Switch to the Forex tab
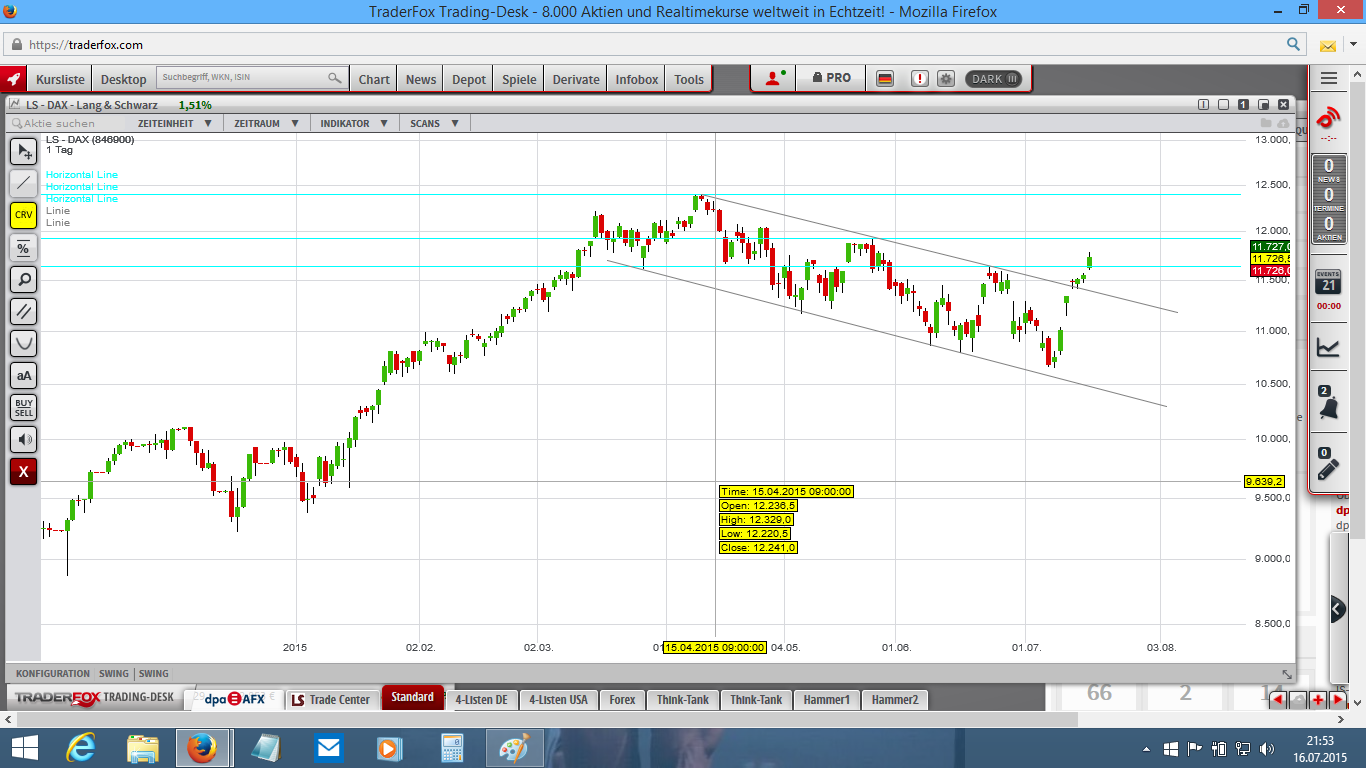1366x768 pixels. tap(622, 700)
